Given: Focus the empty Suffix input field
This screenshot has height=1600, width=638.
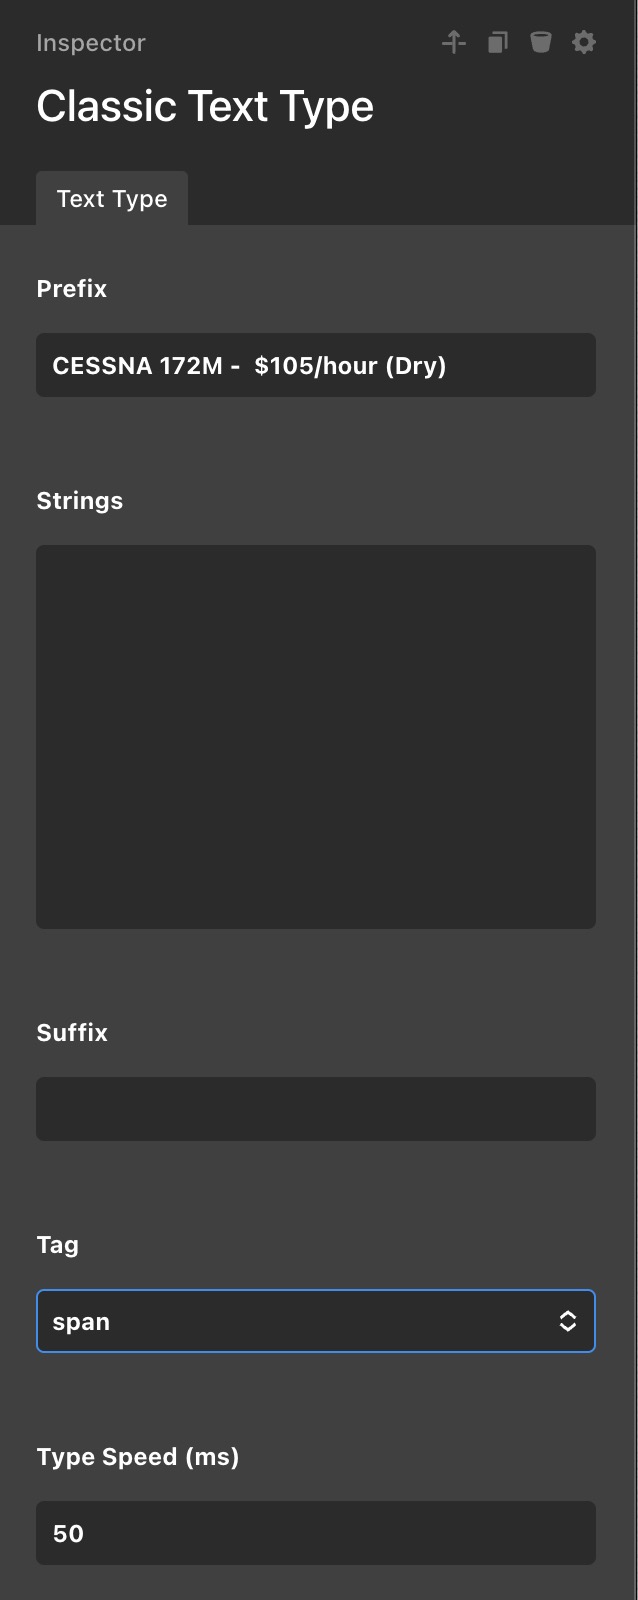Looking at the screenshot, I should tap(316, 1109).
